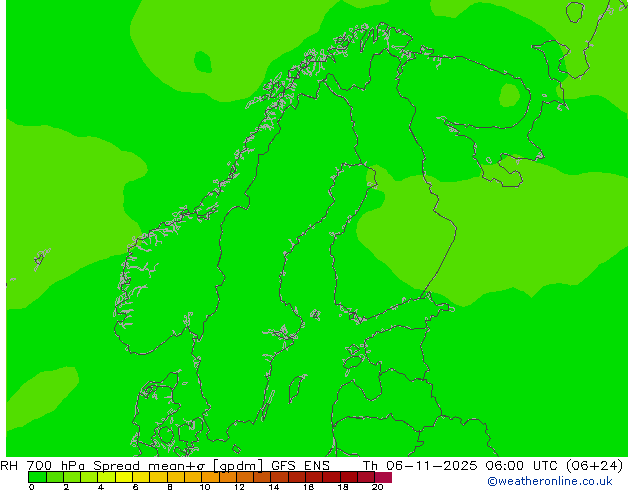
Task: Select the orange legend swatch starting at value 10
Action: (x=210, y=477)
